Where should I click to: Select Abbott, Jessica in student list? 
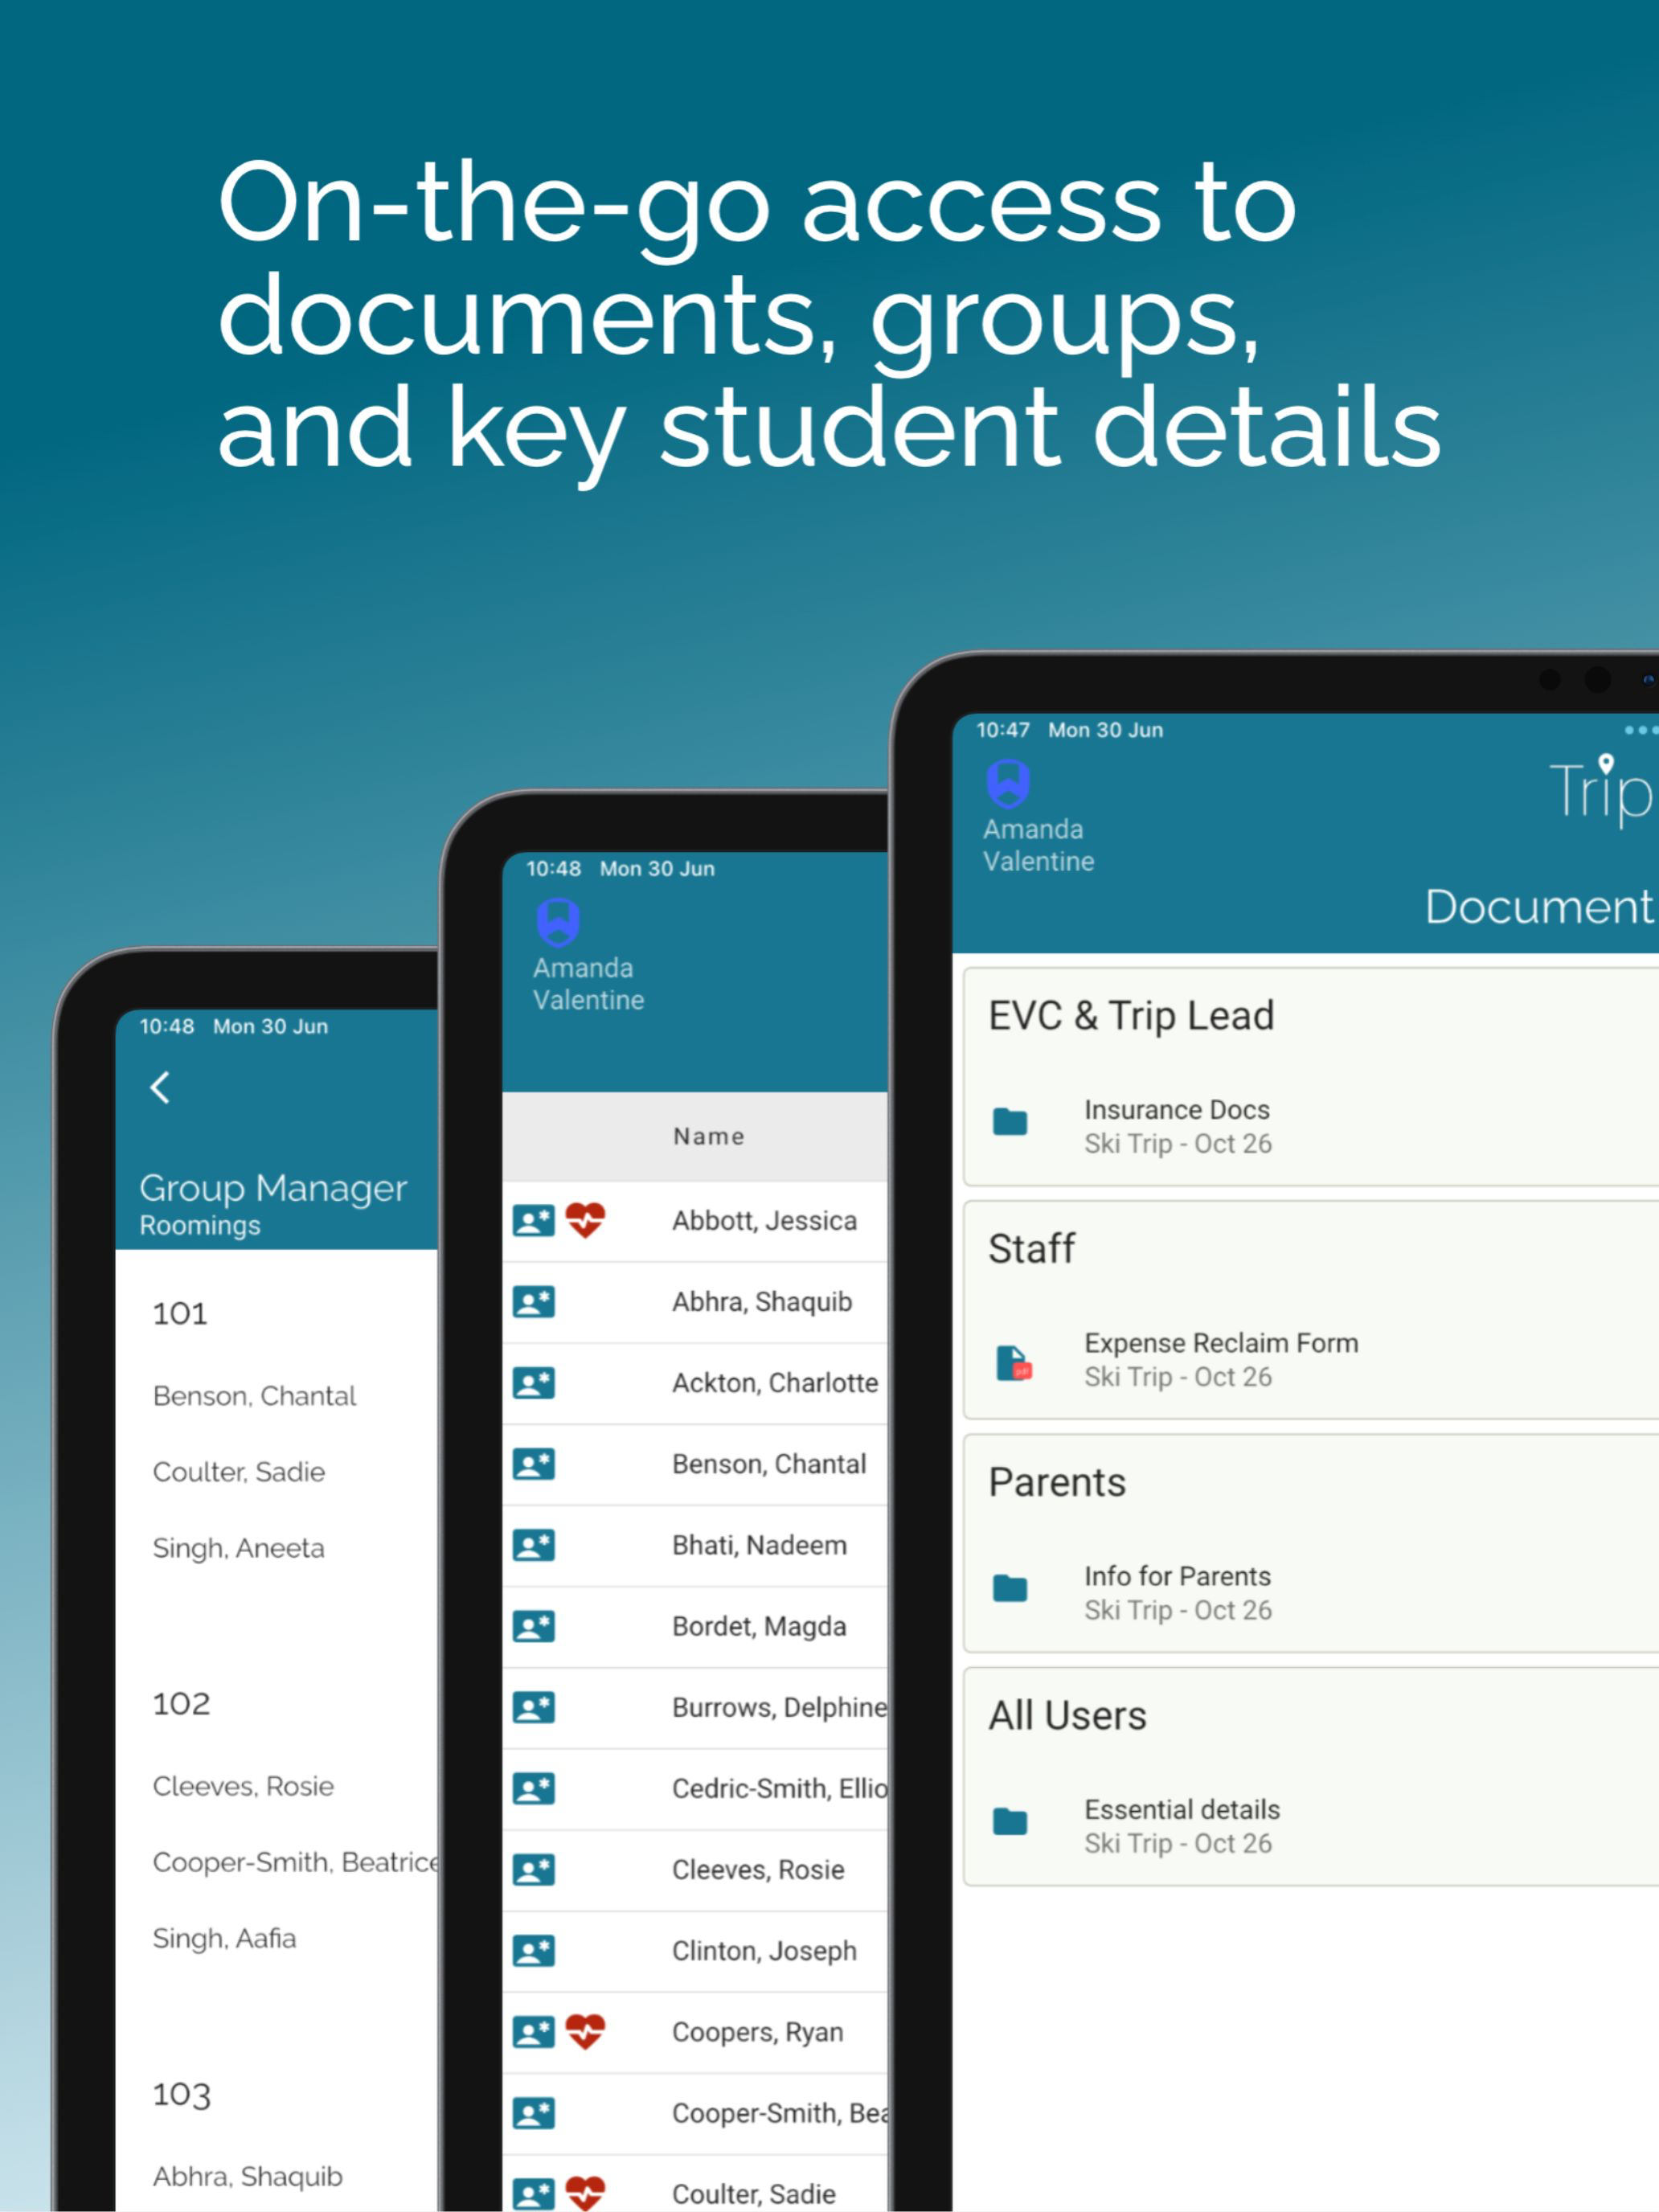764,1221
